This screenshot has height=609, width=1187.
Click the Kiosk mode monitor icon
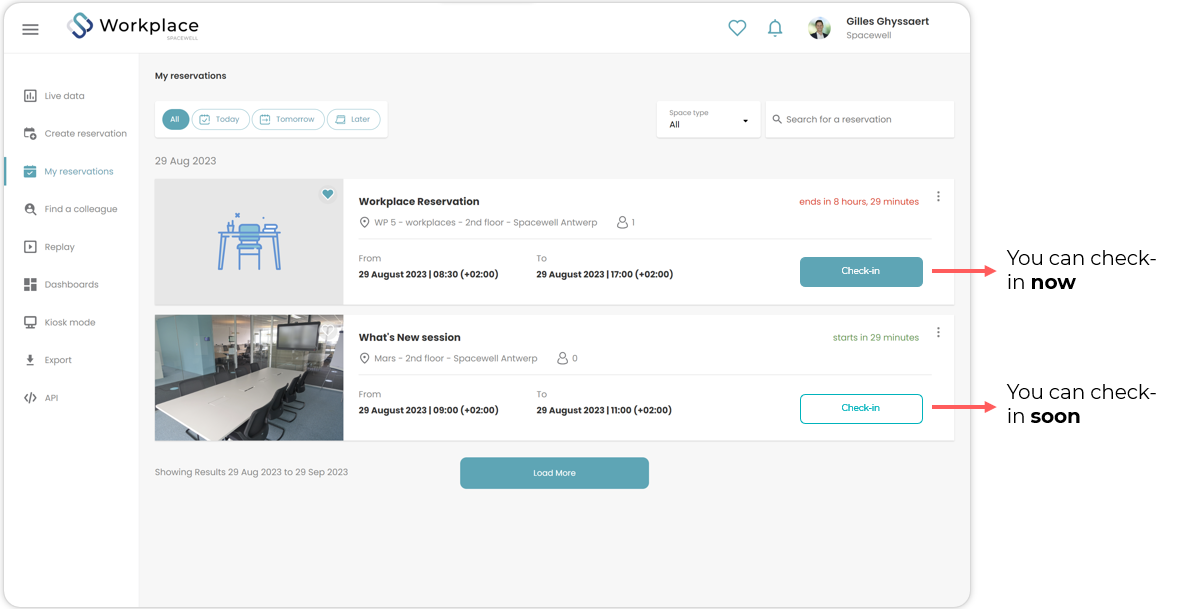30,323
